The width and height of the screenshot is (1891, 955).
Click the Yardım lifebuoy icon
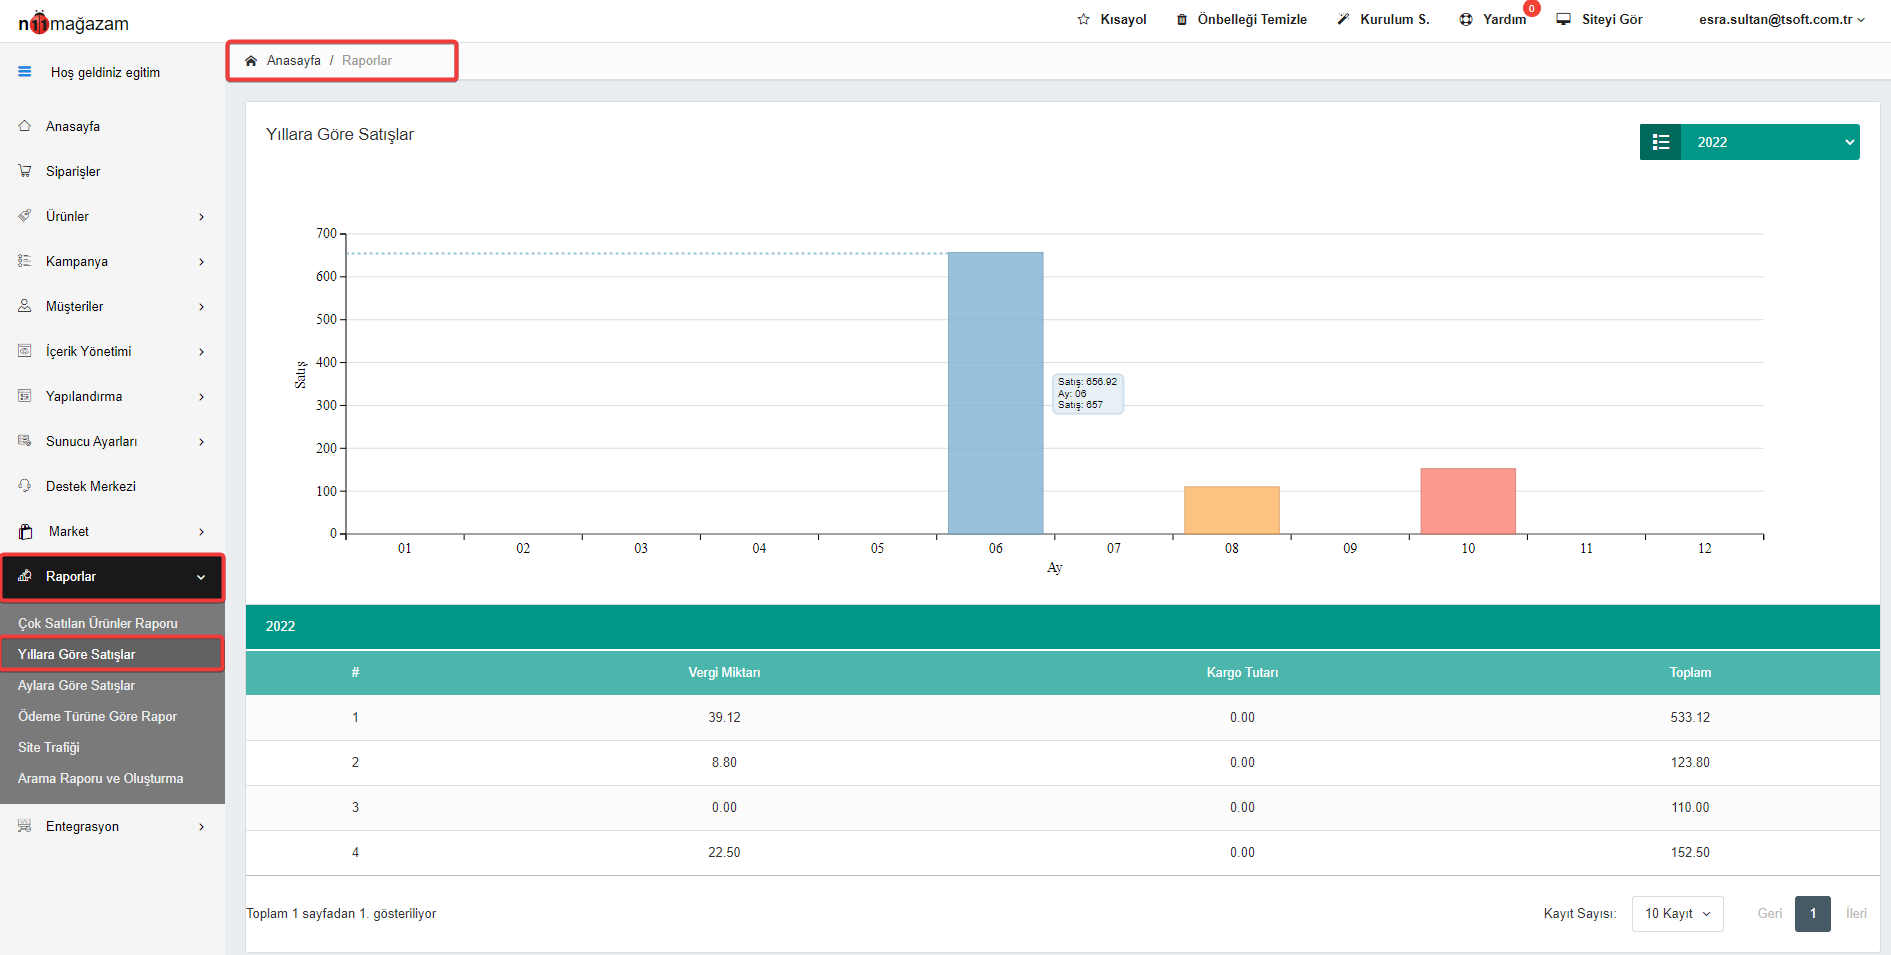pos(1466,19)
